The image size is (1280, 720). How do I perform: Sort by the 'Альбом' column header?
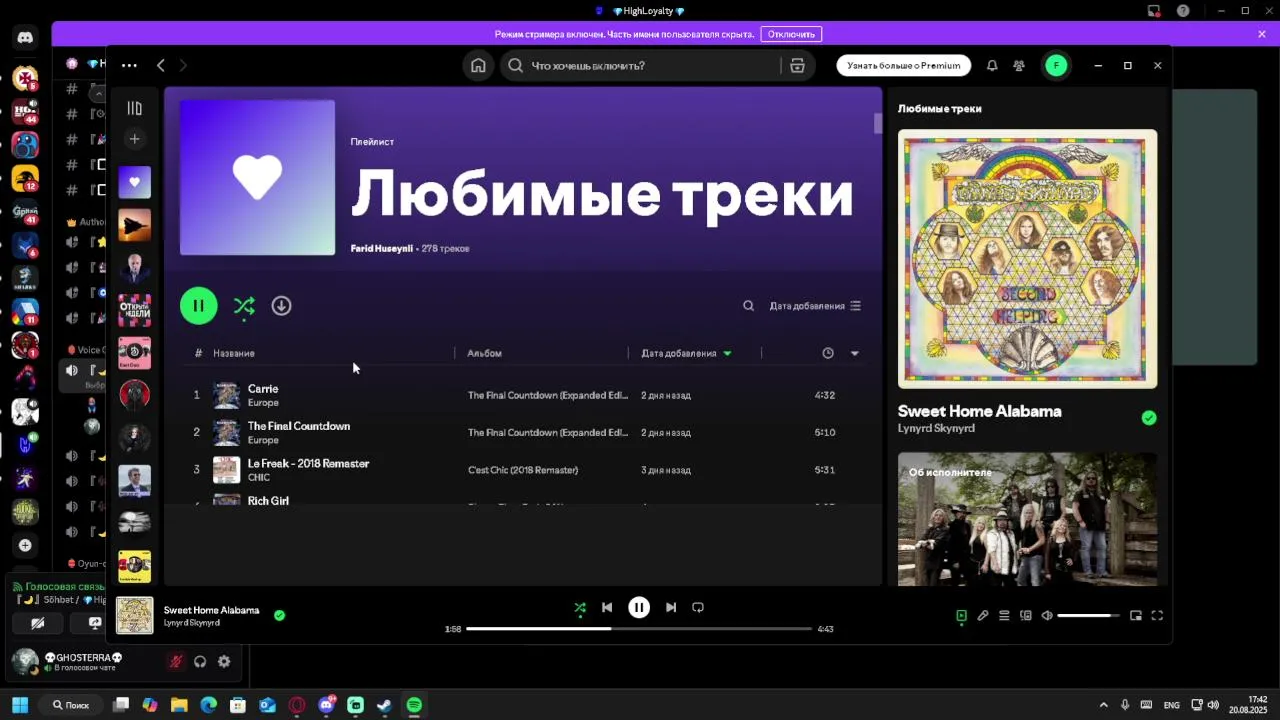pos(484,353)
